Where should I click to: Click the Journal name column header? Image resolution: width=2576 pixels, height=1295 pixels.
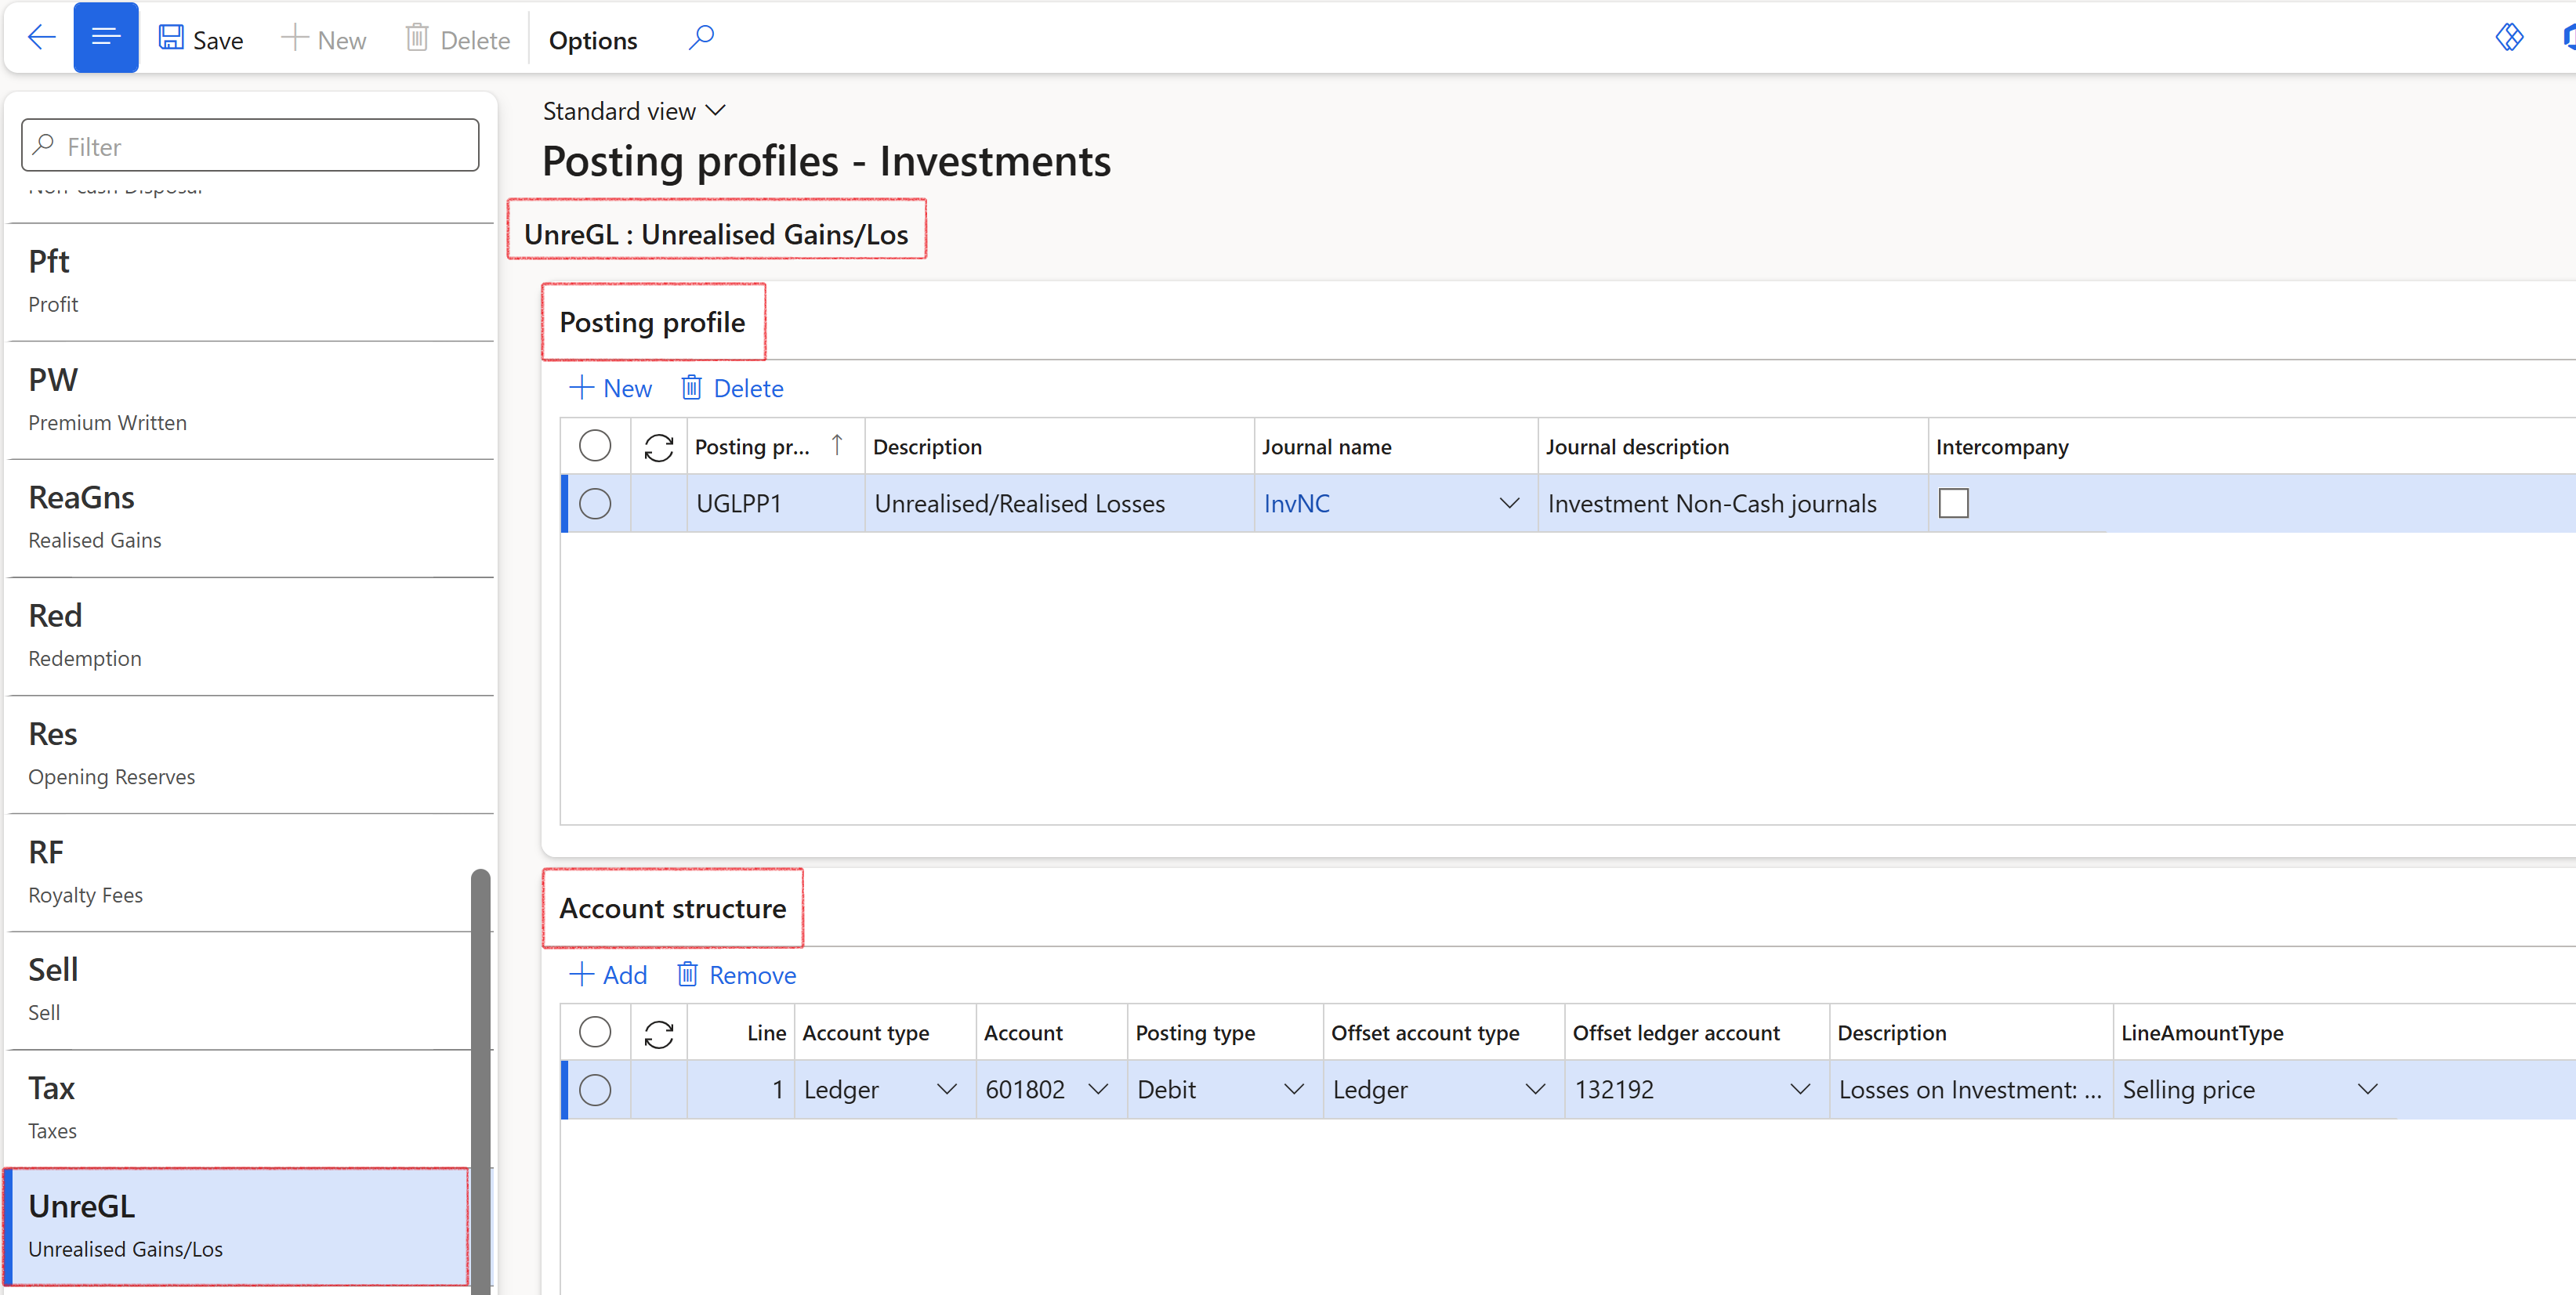coord(1396,447)
